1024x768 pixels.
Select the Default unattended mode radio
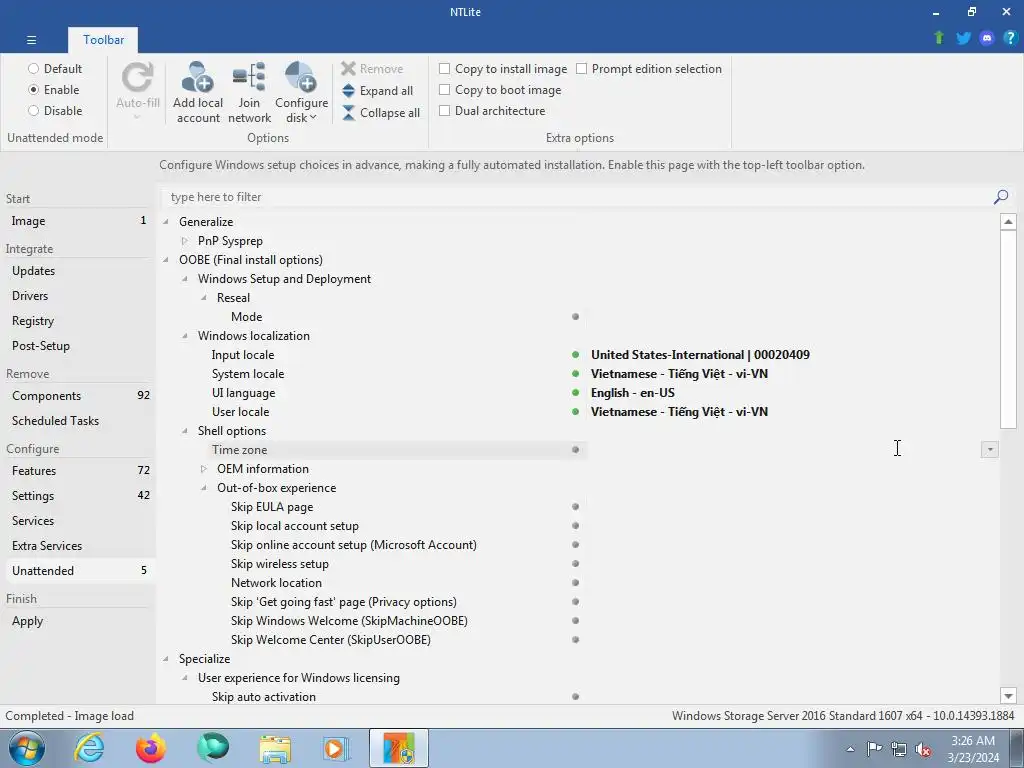[33, 69]
